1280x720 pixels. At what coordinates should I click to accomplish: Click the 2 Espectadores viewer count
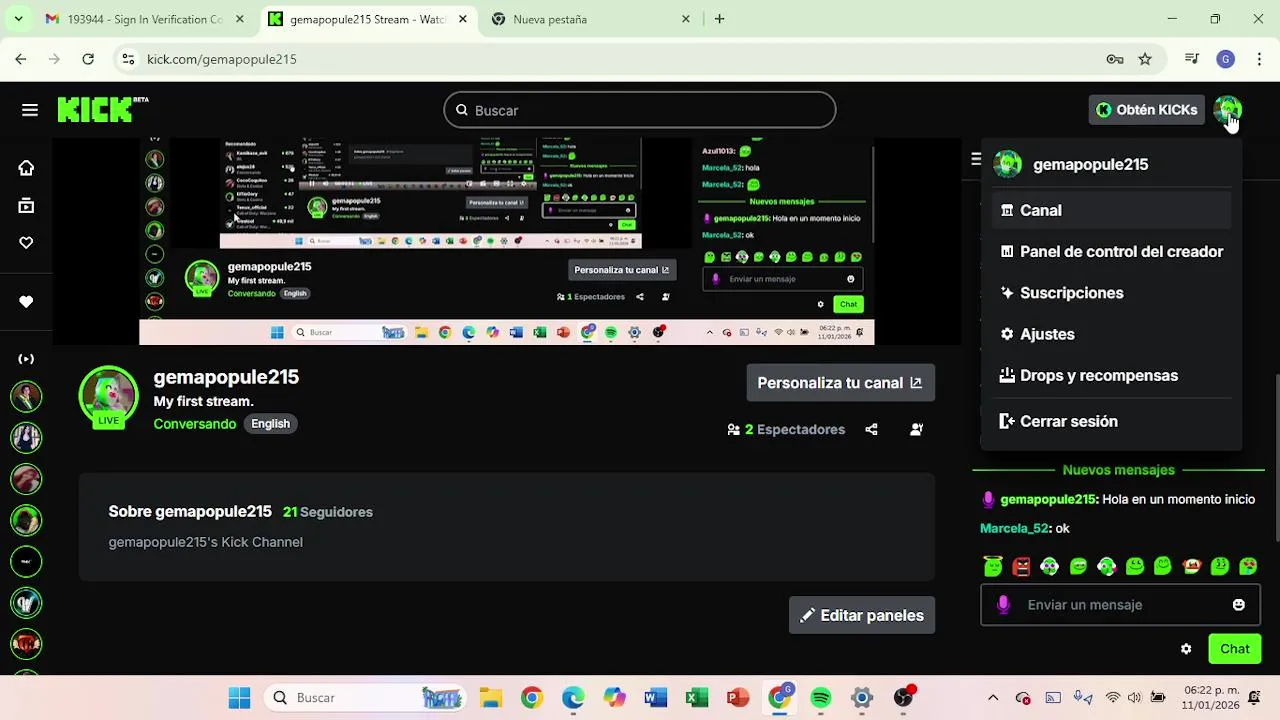click(795, 429)
